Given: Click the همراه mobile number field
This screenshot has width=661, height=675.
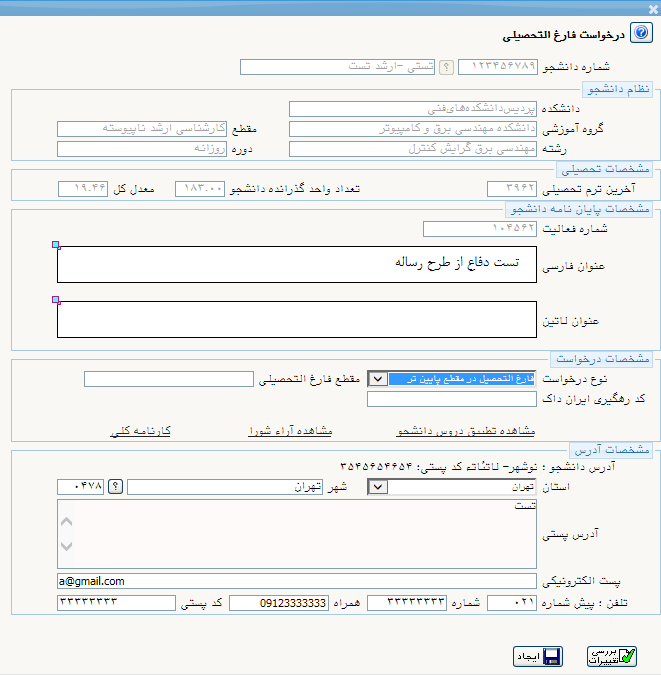Looking at the screenshot, I should (279, 603).
